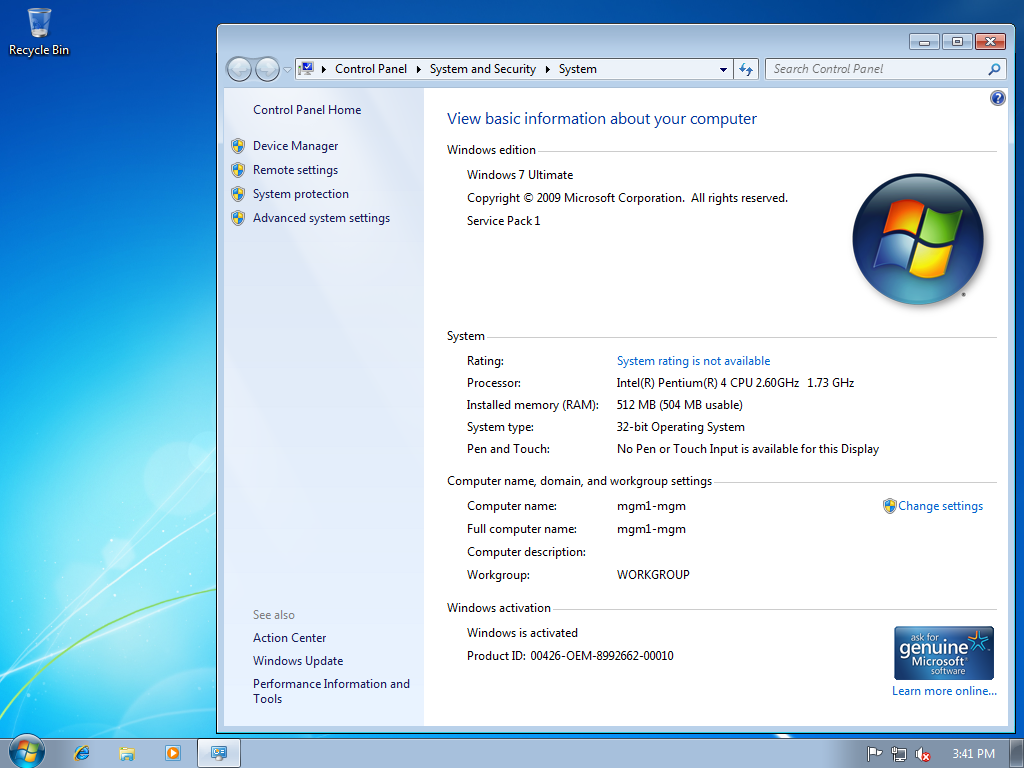
Task: Launch Windows Media Player from the taskbar
Action: pos(172,752)
